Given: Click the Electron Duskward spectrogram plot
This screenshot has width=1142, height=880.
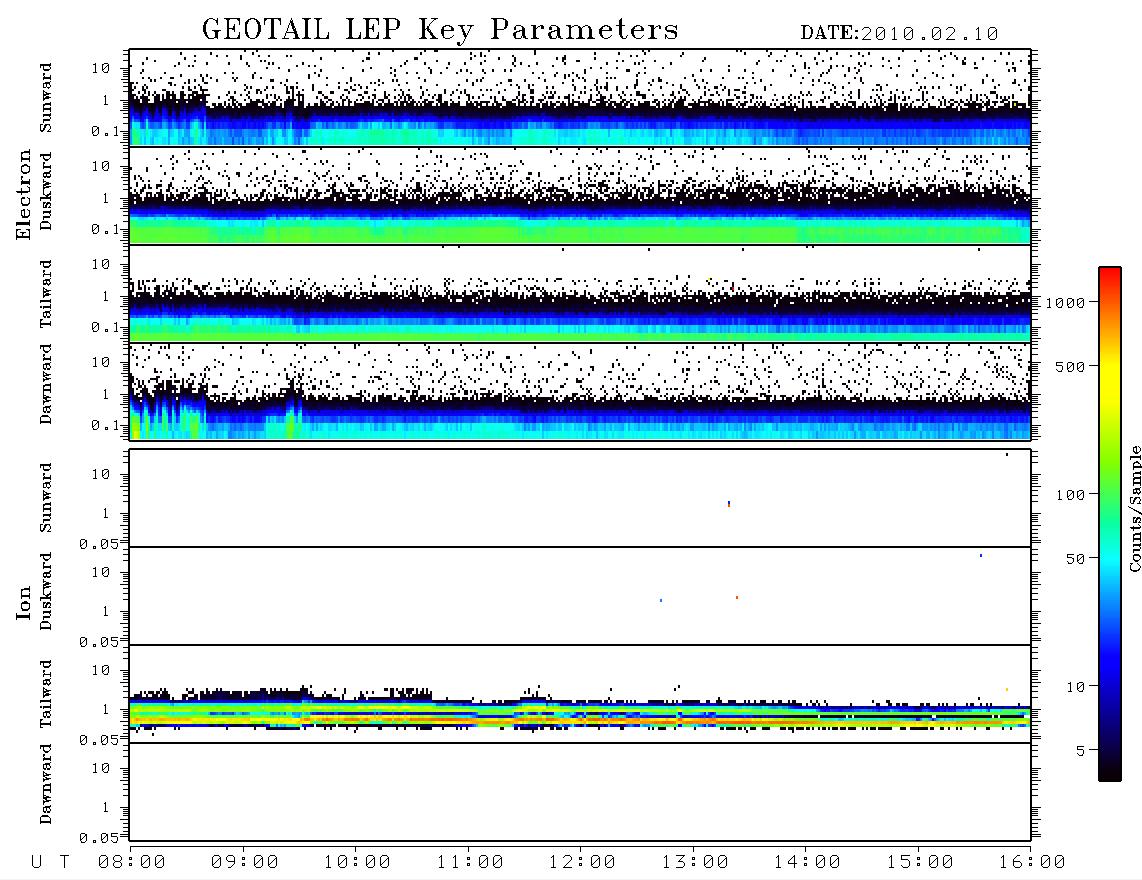Looking at the screenshot, I should pyautogui.click(x=580, y=196).
